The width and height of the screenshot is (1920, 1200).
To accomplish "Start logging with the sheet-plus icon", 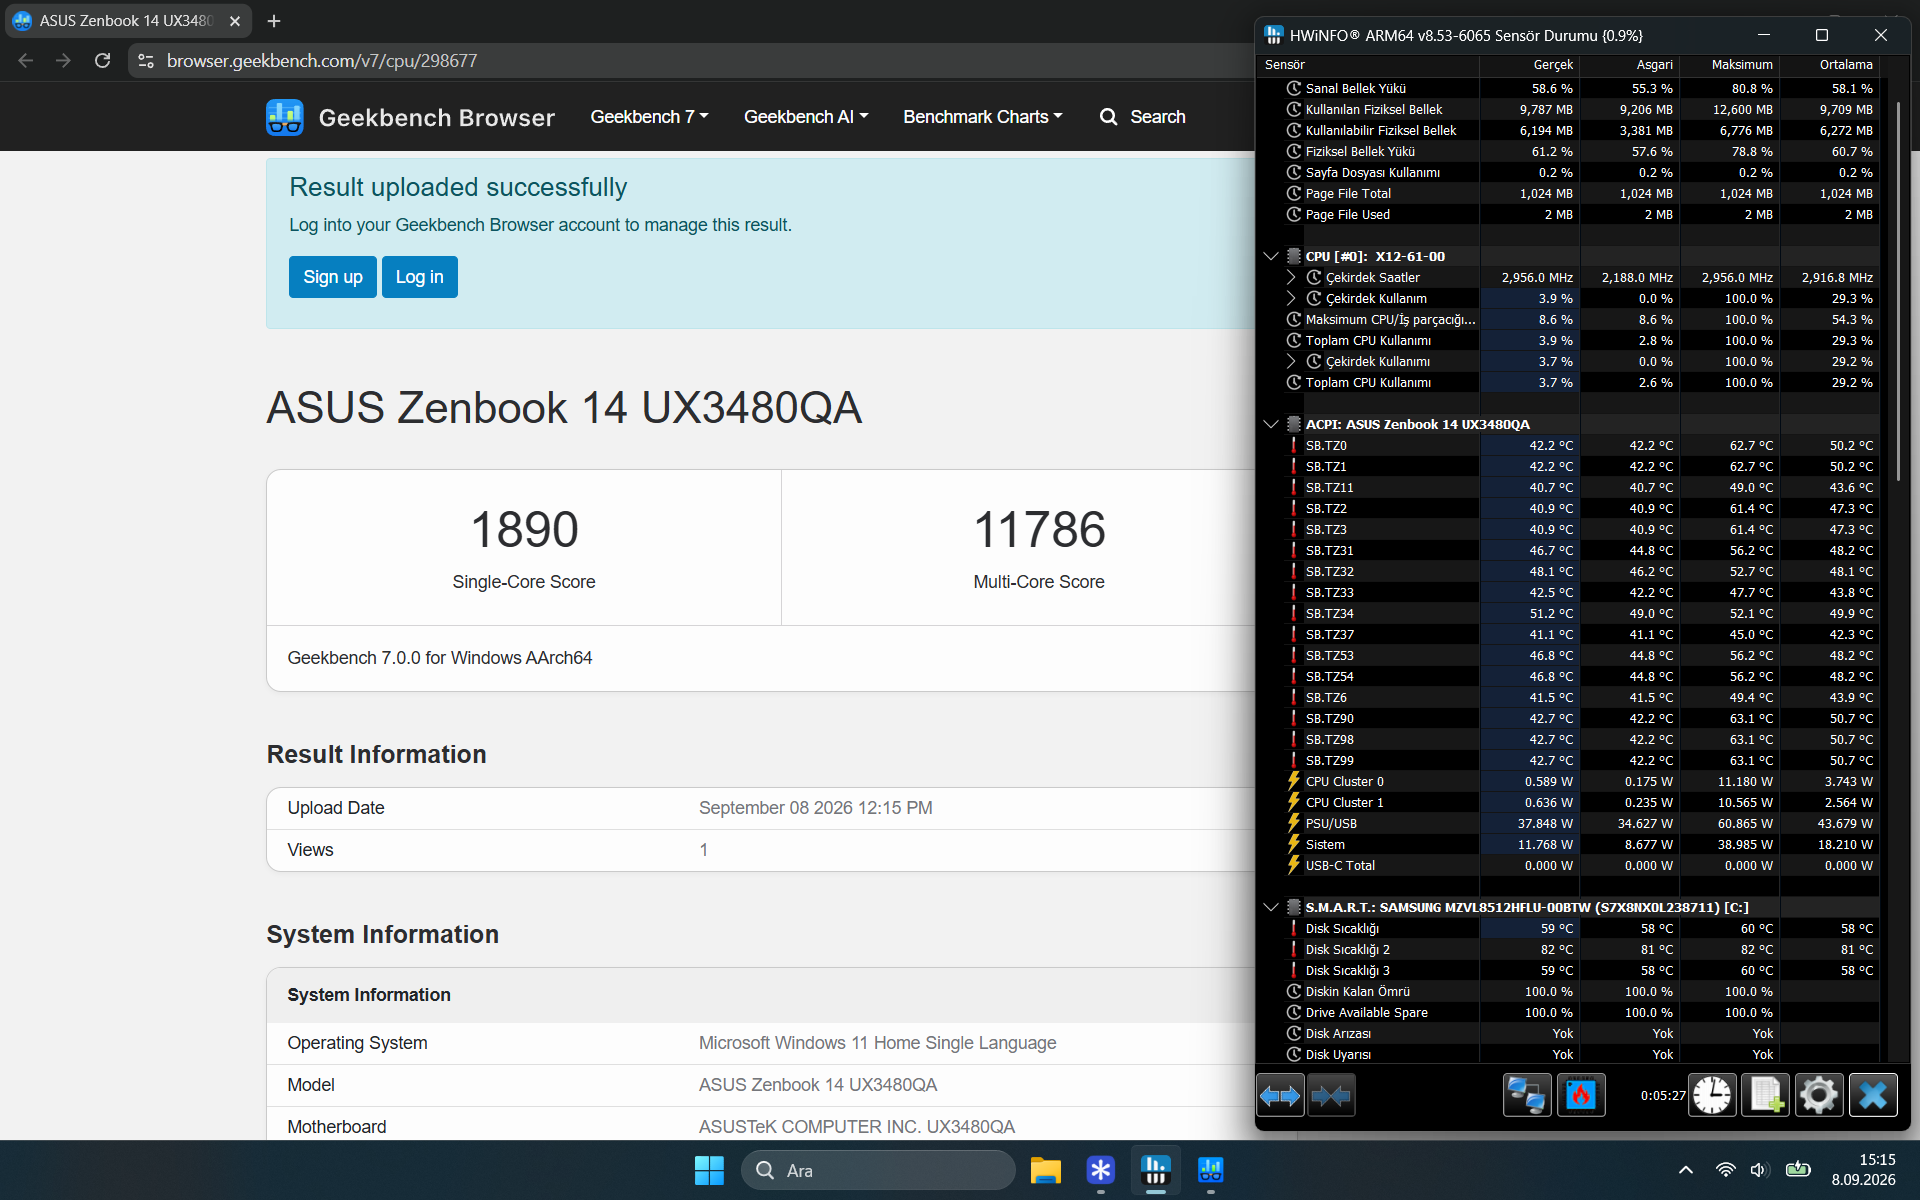I will click(x=1766, y=1096).
